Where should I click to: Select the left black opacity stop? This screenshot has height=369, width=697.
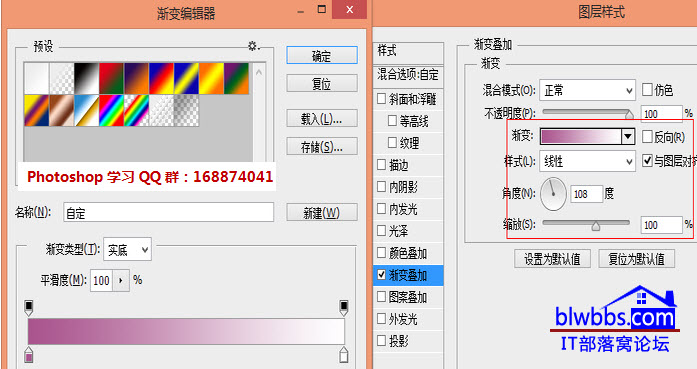point(29,308)
